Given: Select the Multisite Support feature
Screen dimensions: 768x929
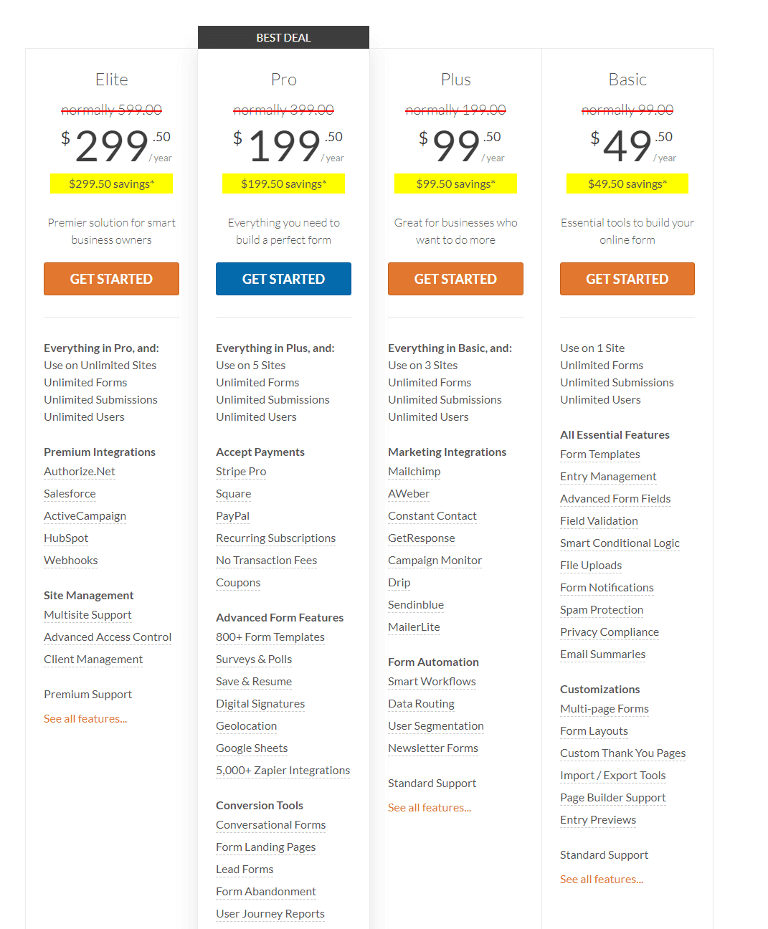Looking at the screenshot, I should point(88,615).
